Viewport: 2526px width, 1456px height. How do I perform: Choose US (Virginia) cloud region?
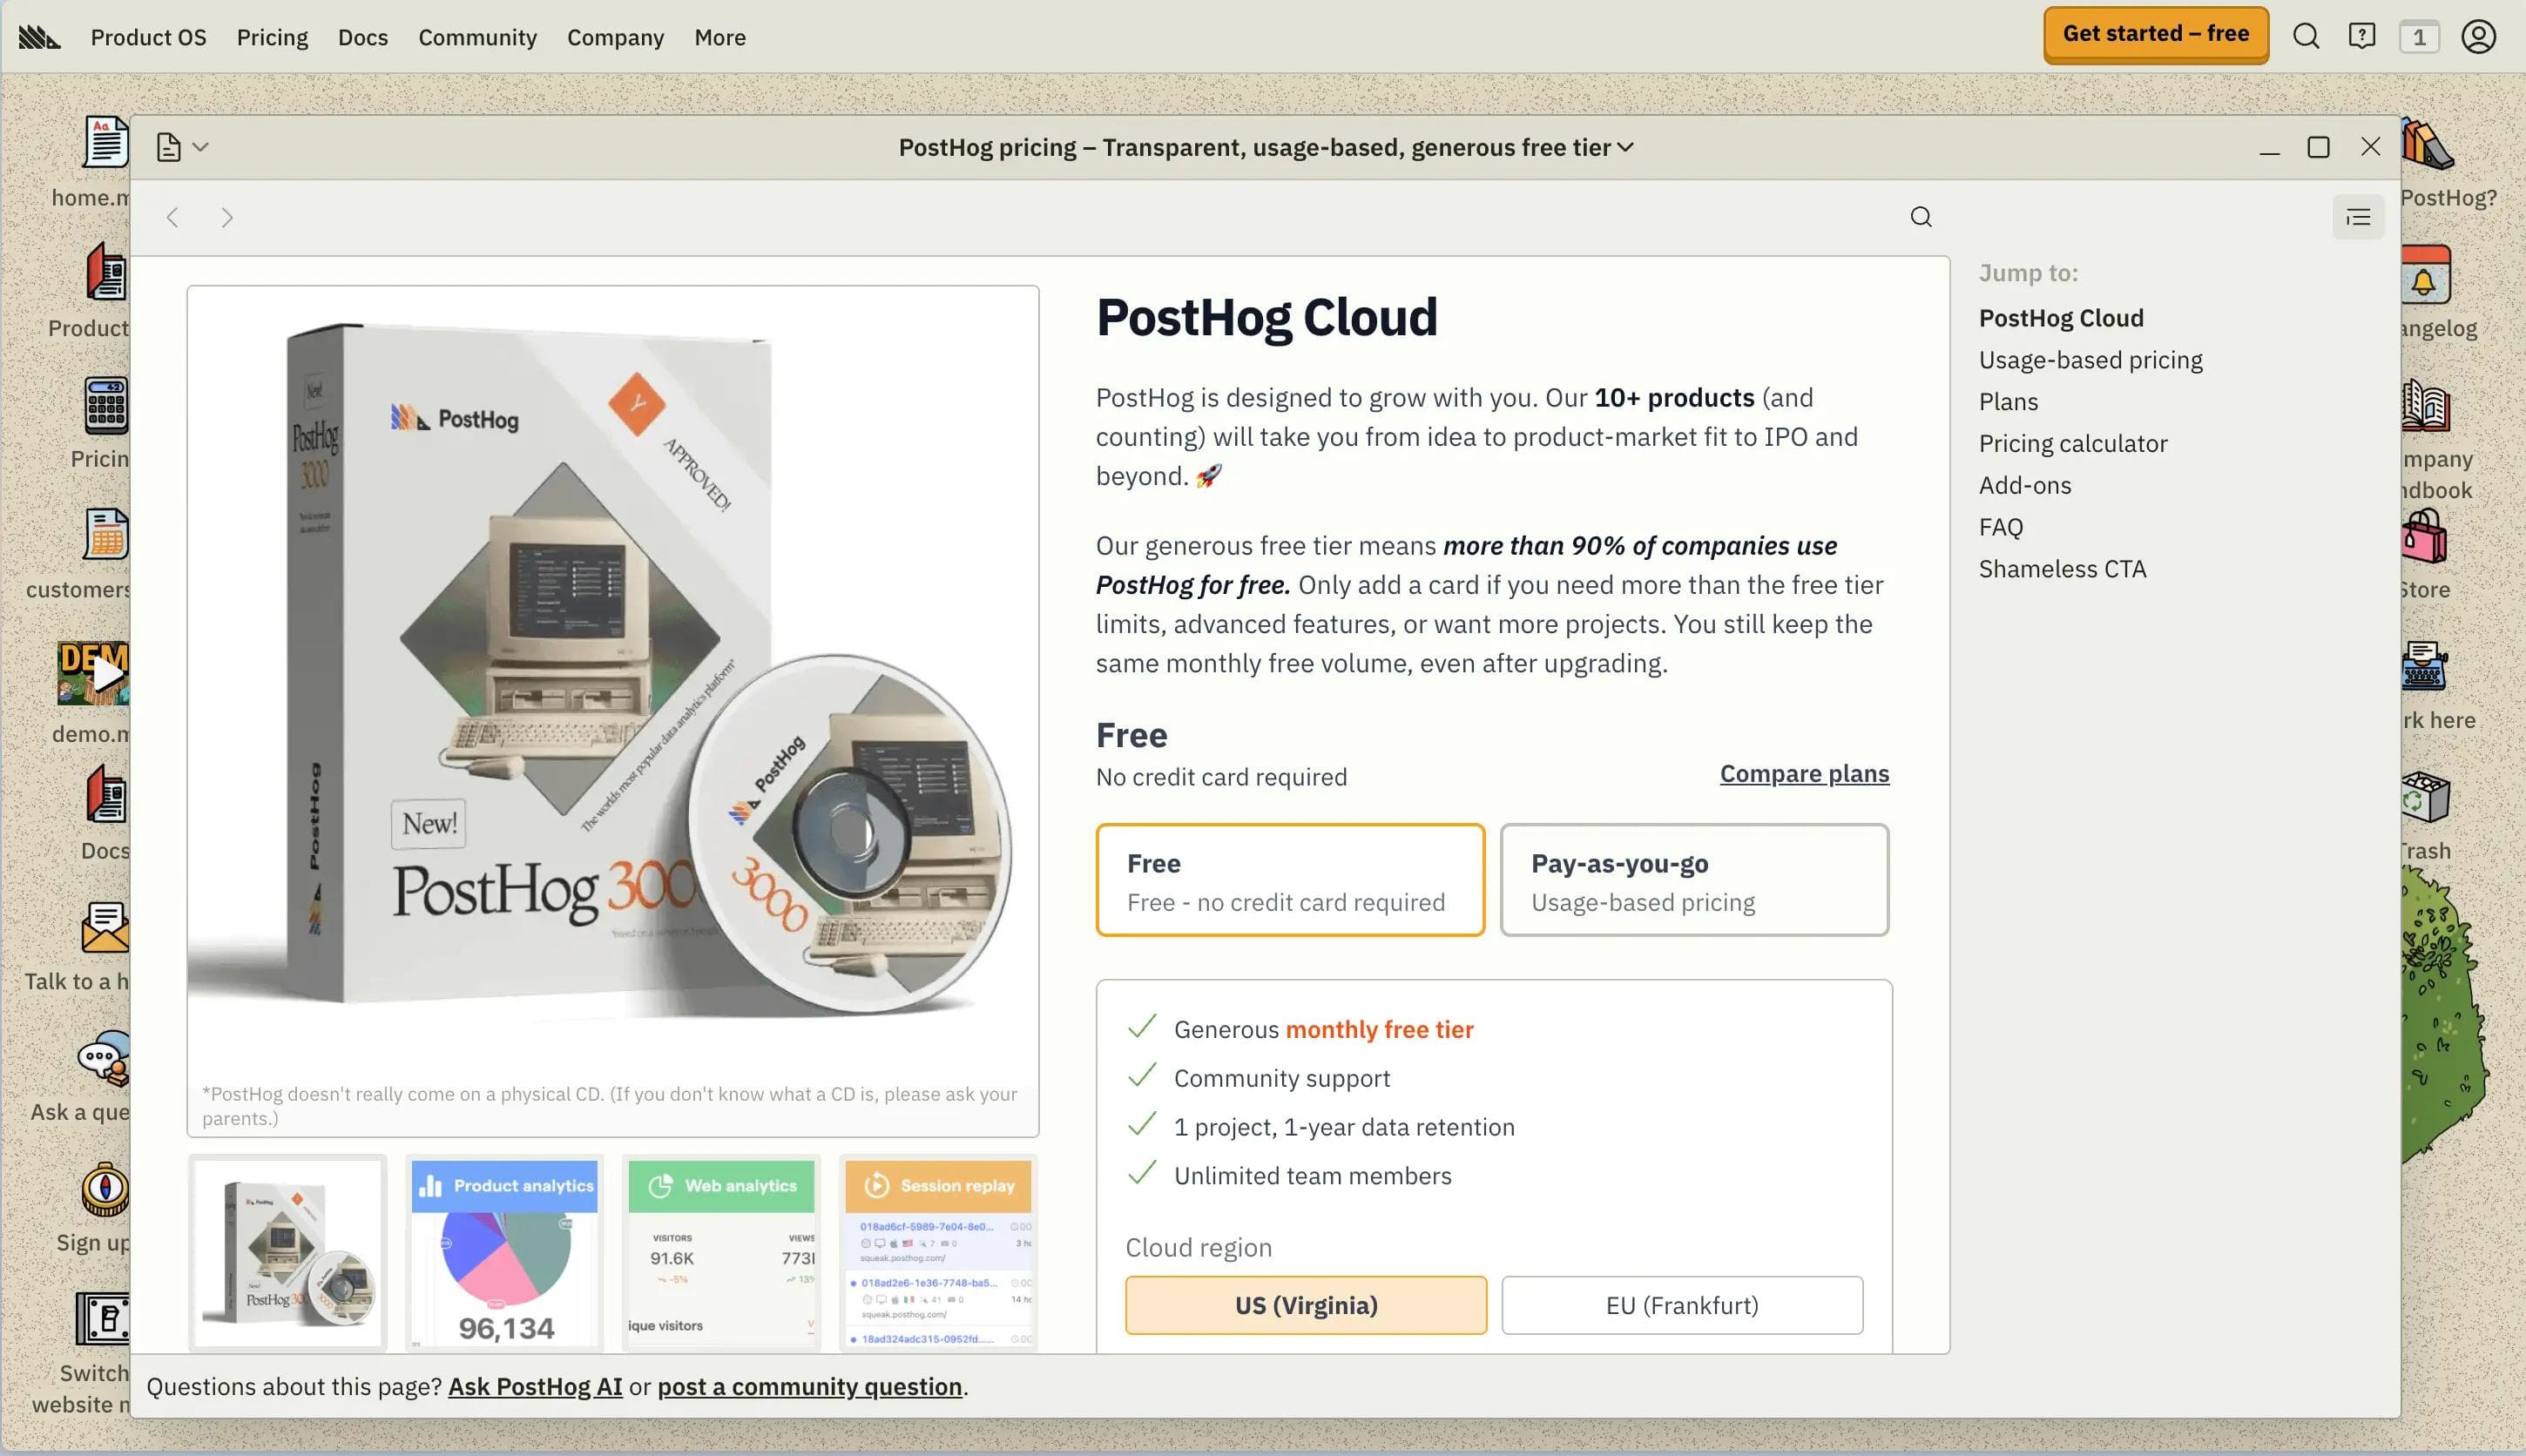coord(1306,1305)
